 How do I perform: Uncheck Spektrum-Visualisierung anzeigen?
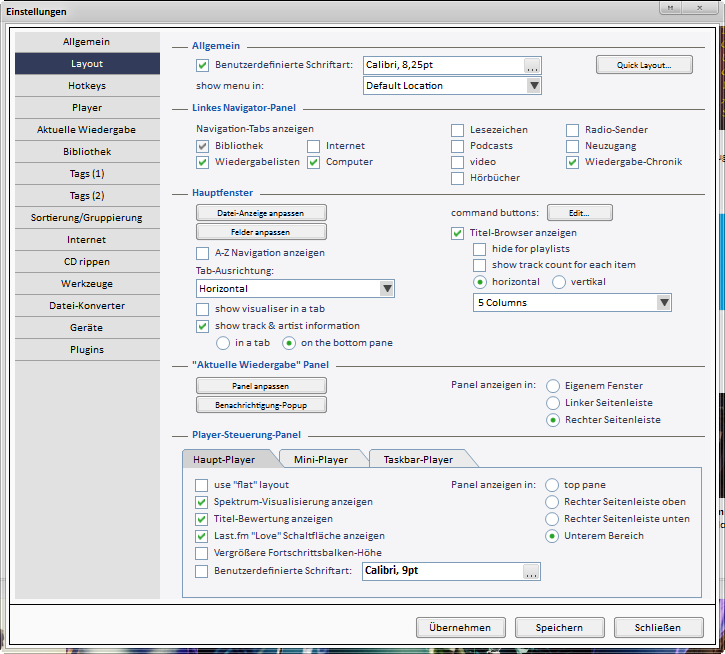202,502
